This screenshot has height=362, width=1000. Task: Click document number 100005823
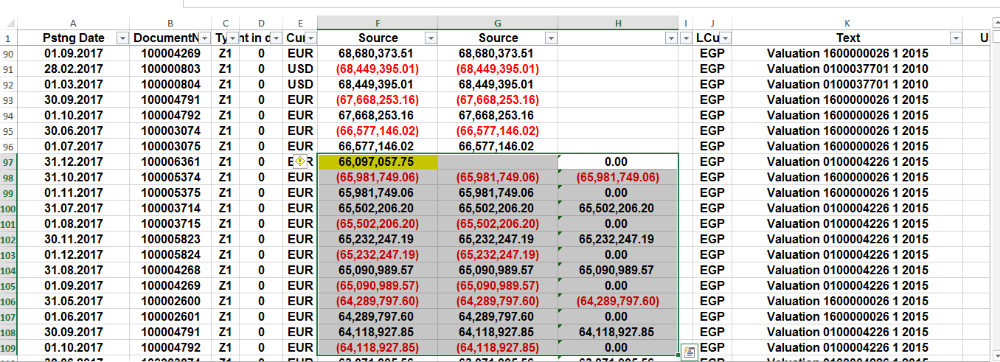point(171,239)
